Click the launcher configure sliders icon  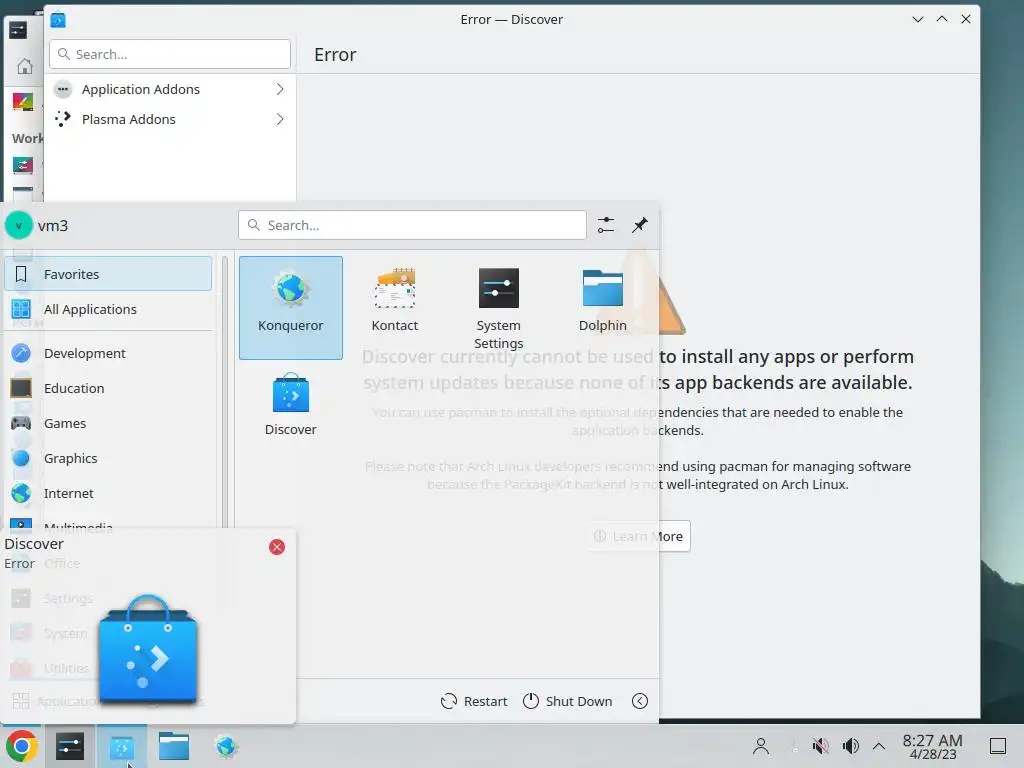pyautogui.click(x=606, y=225)
